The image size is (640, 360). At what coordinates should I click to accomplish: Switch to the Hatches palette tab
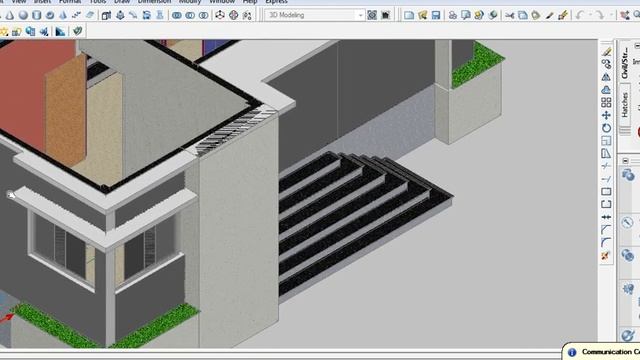625,104
